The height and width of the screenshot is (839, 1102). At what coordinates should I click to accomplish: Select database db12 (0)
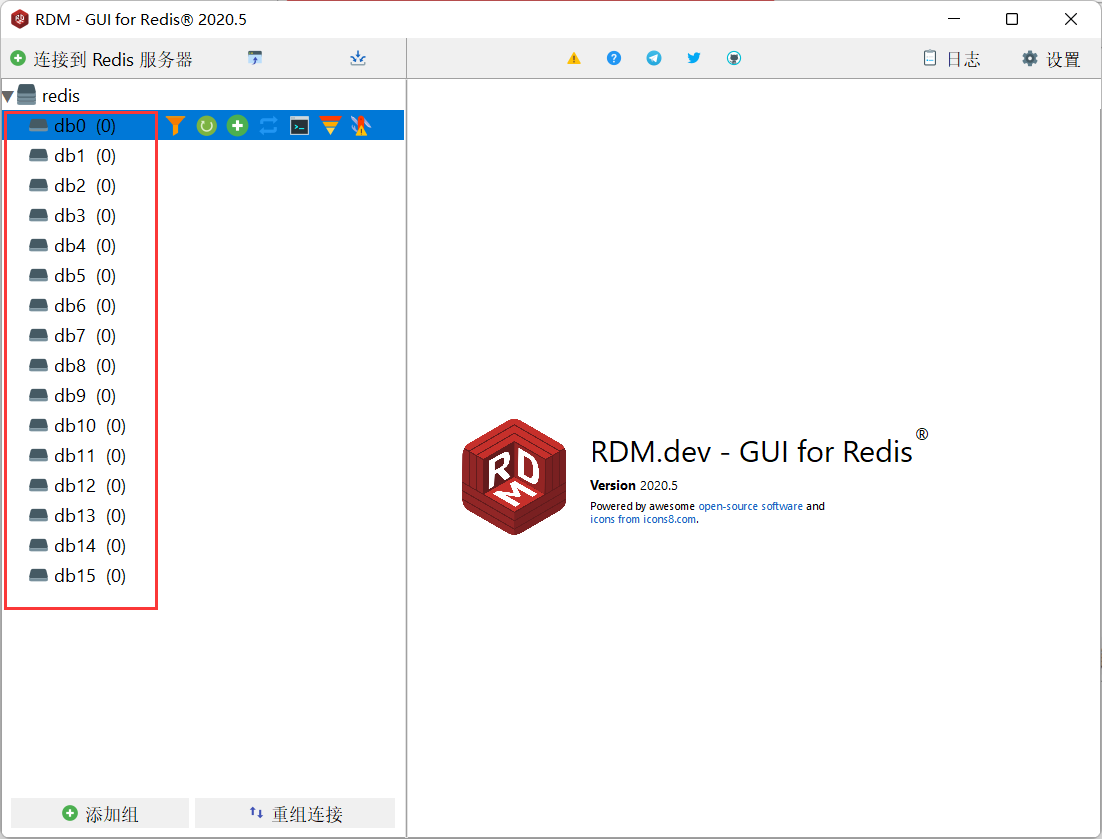click(x=77, y=486)
